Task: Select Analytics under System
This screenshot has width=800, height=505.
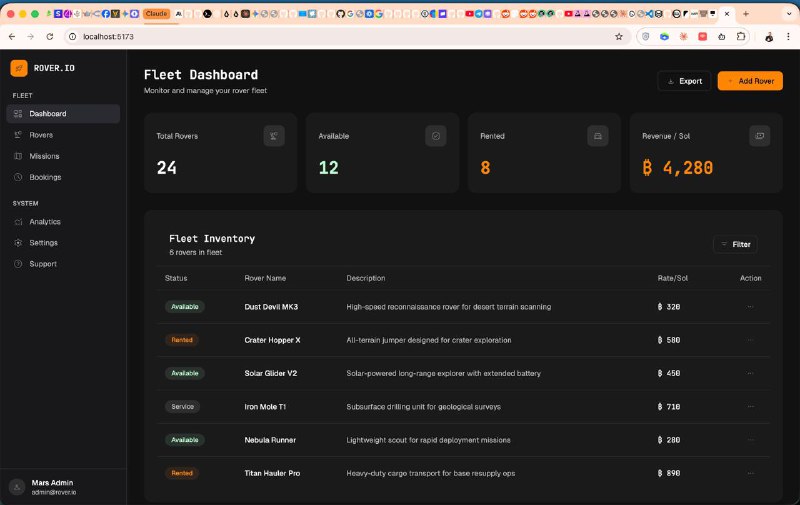Action: point(44,222)
